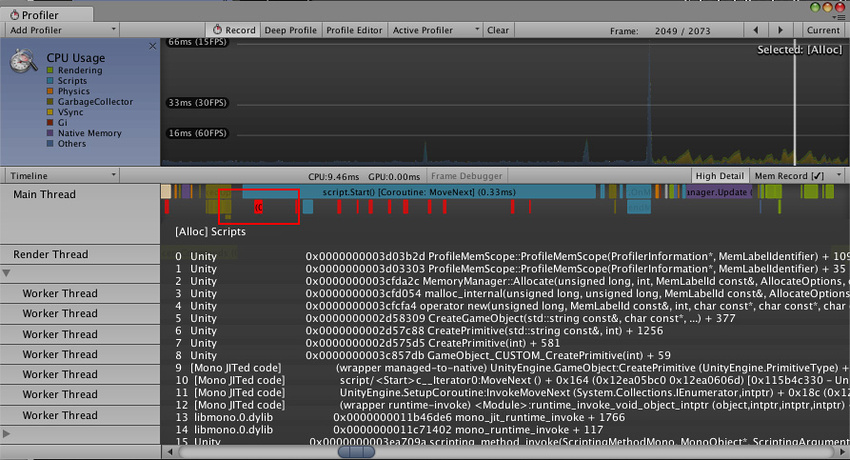Image resolution: width=850 pixels, height=460 pixels.
Task: Start recording with the Record button
Action: (235, 30)
